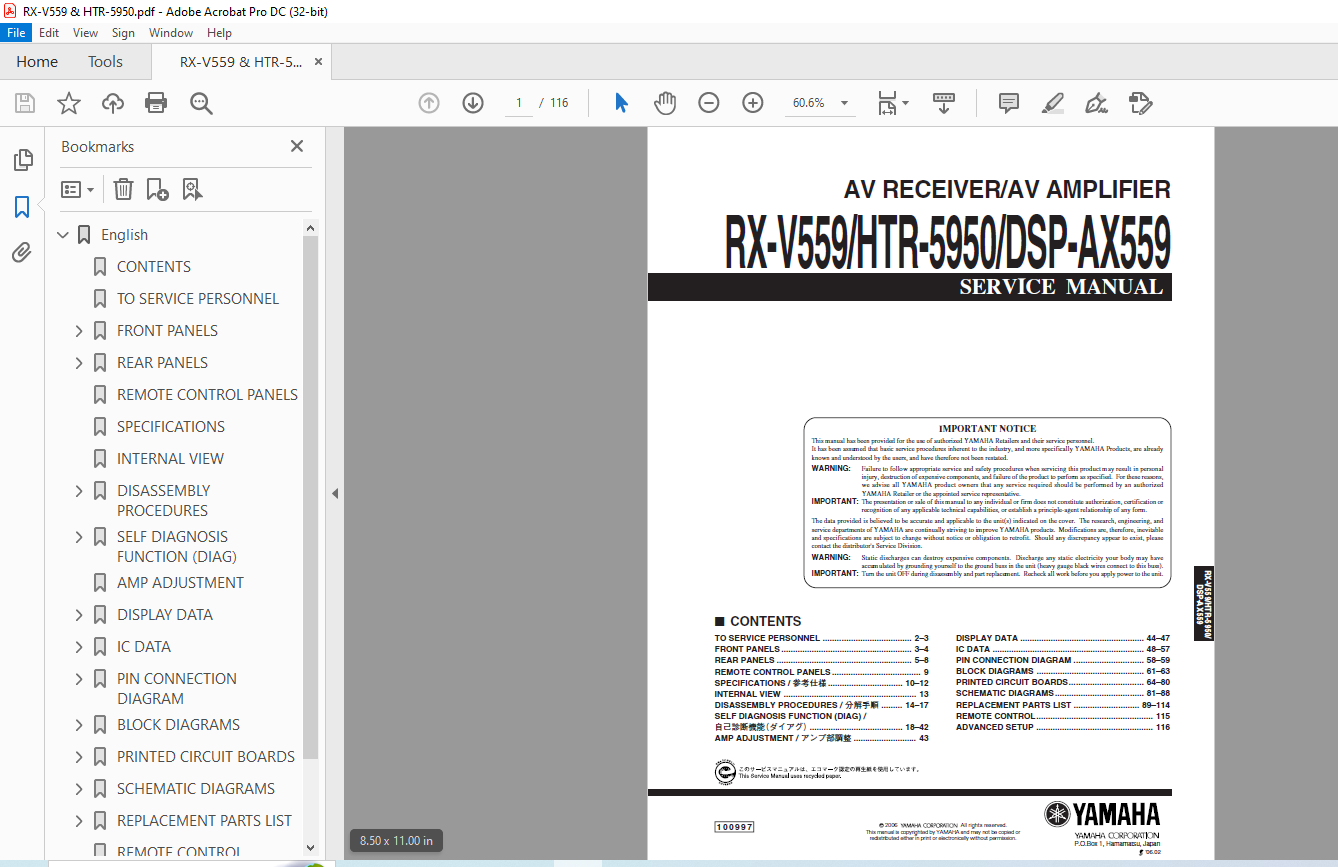Collapse navigation pane with side arrow

point(335,493)
